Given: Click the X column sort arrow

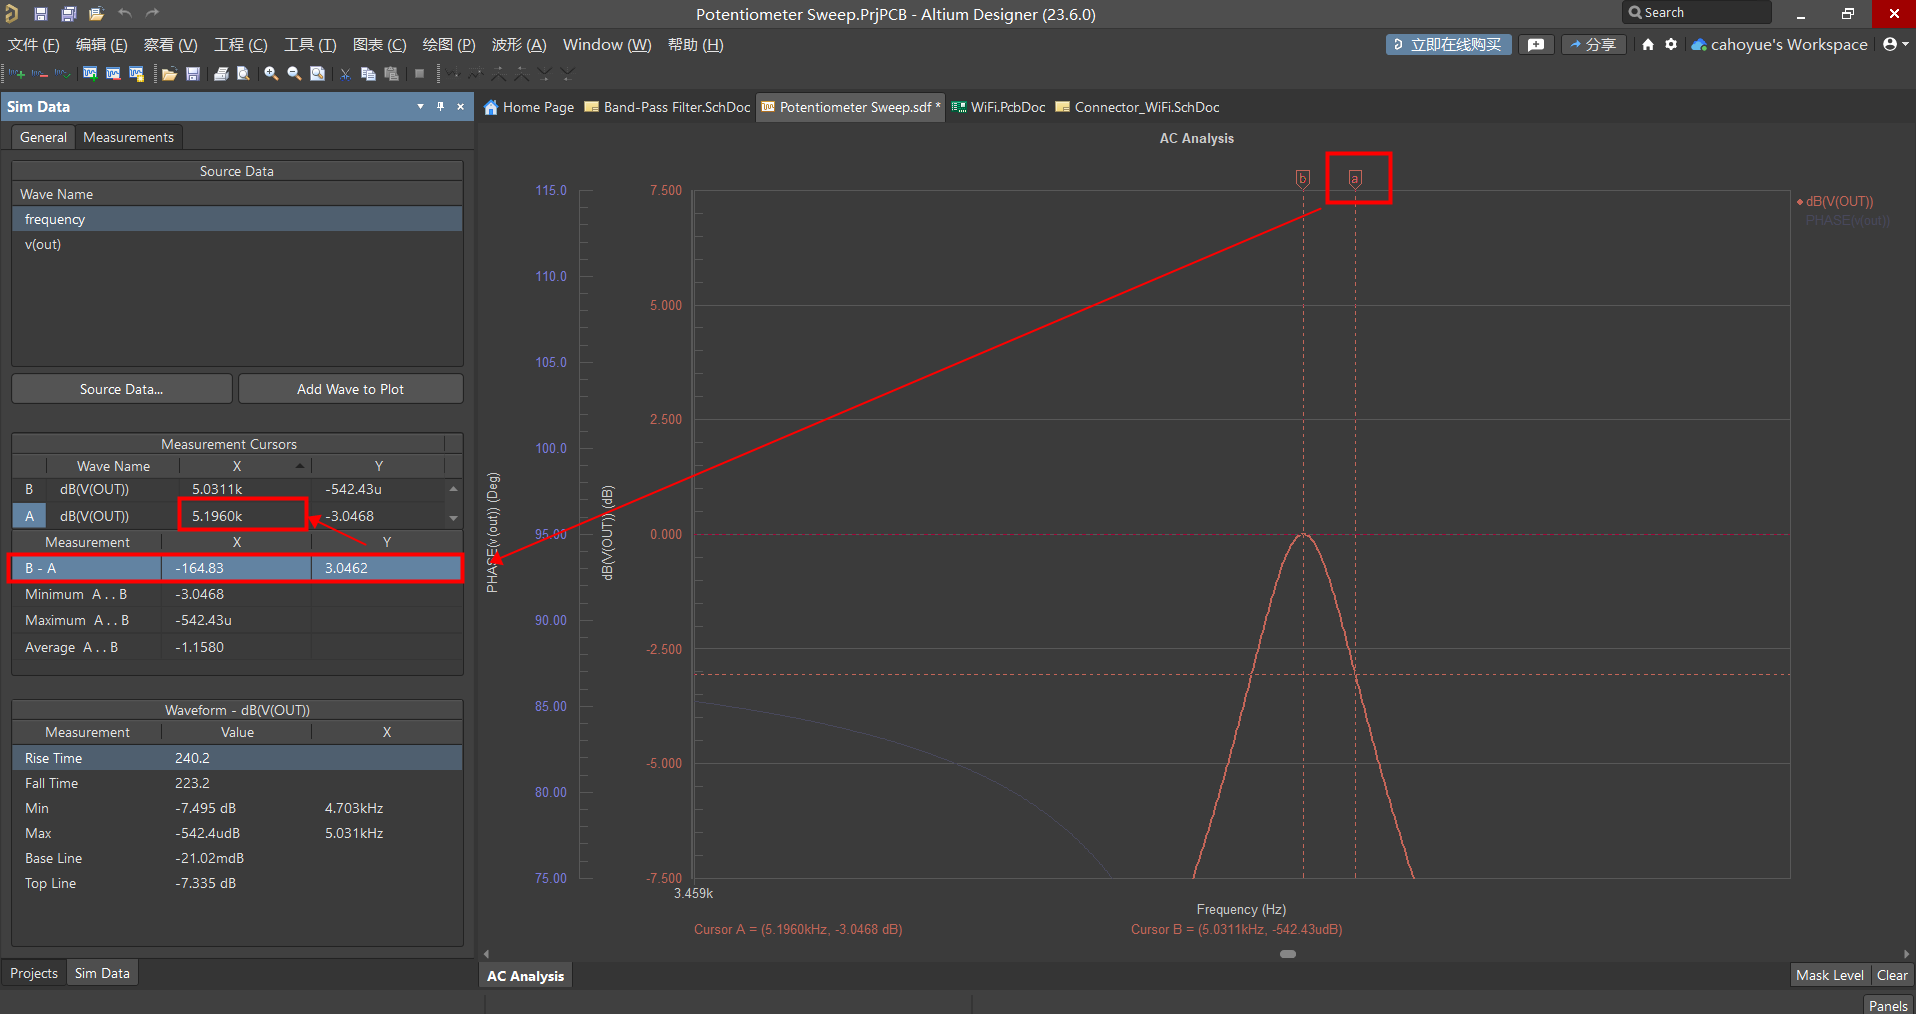Looking at the screenshot, I should pyautogui.click(x=299, y=466).
